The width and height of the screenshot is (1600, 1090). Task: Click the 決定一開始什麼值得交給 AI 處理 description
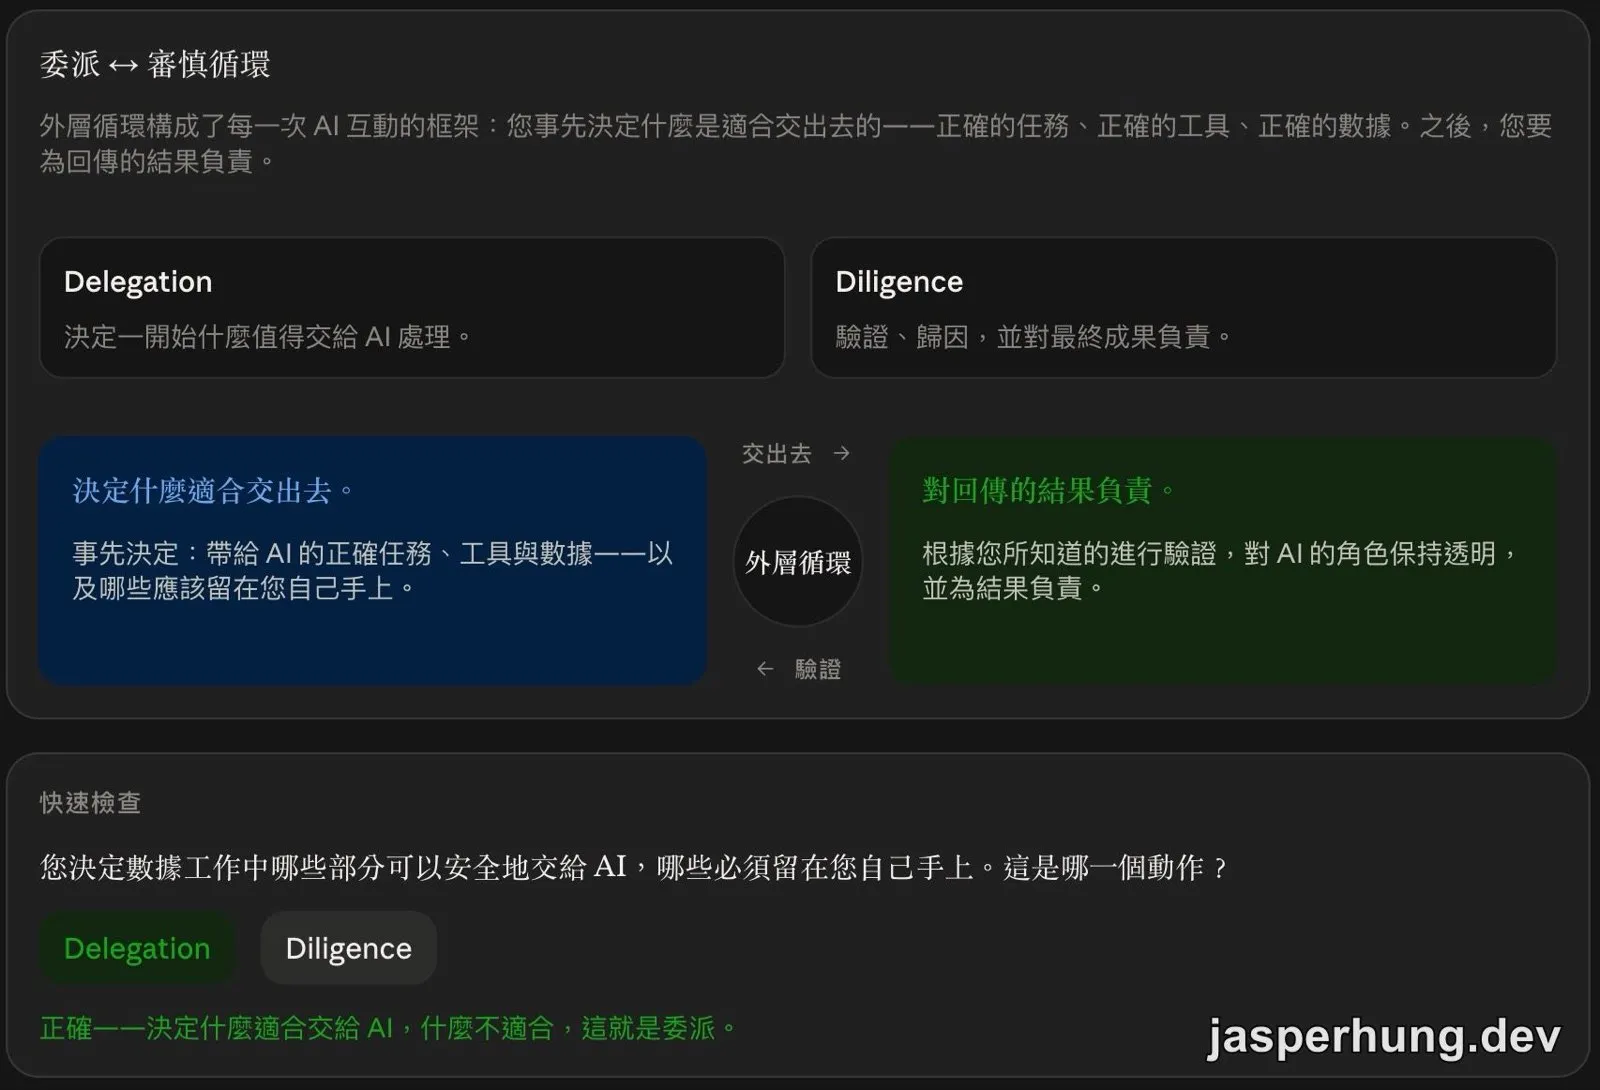pyautogui.click(x=267, y=337)
